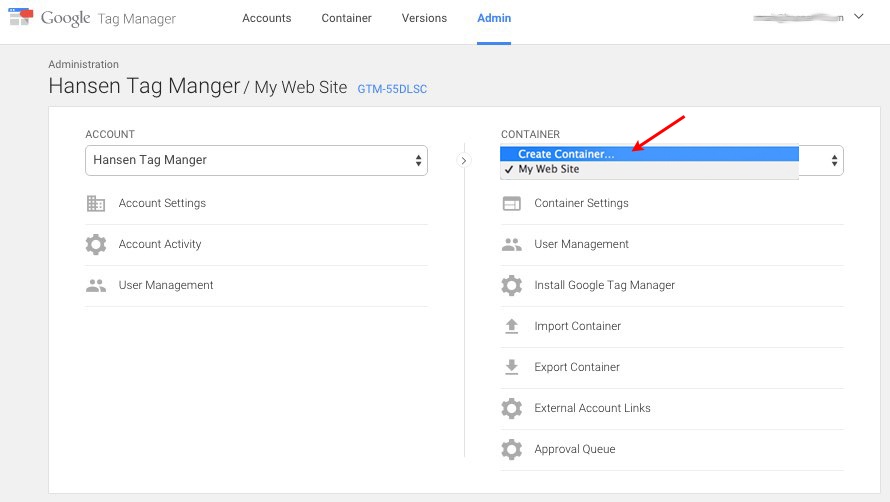Choose the checked My Web Site option

548,170
